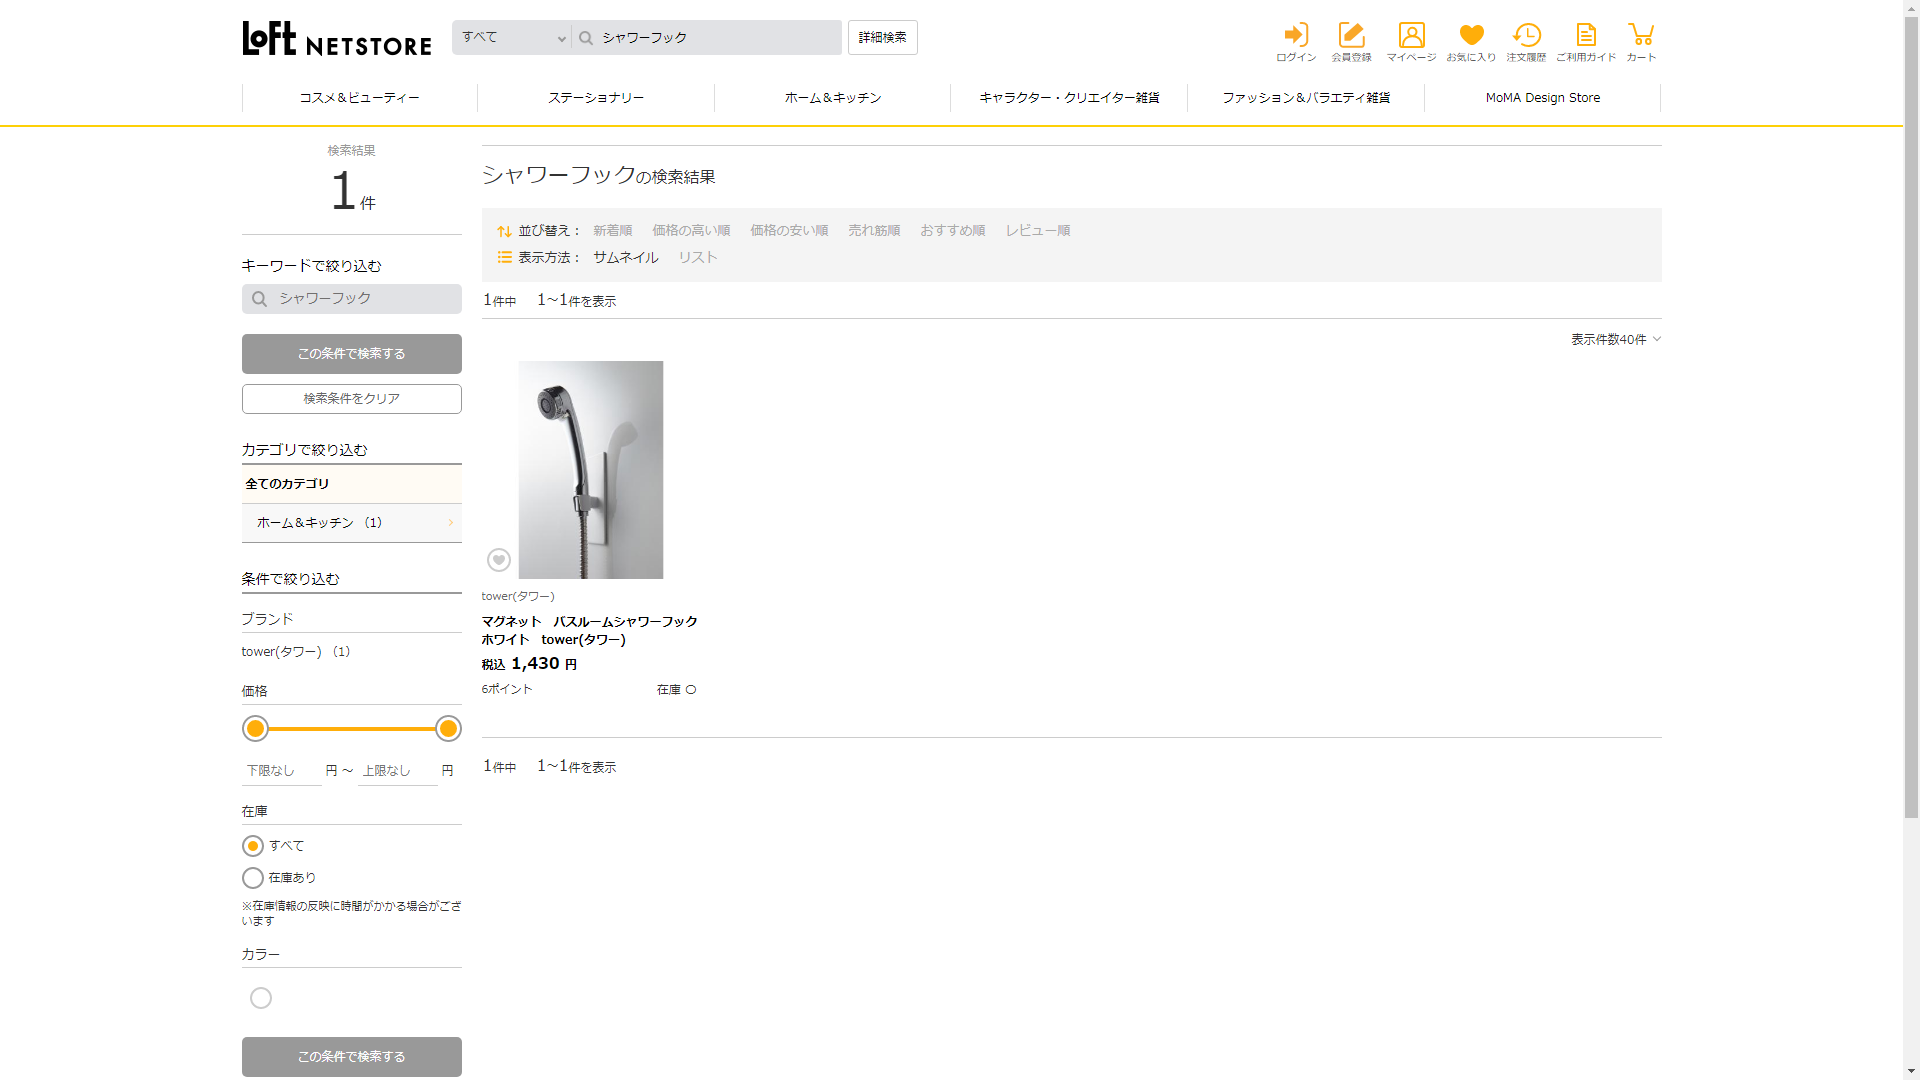The width and height of the screenshot is (1920, 1080).
Task: Expand ホーム&キッチン category filter
Action: (x=351, y=523)
